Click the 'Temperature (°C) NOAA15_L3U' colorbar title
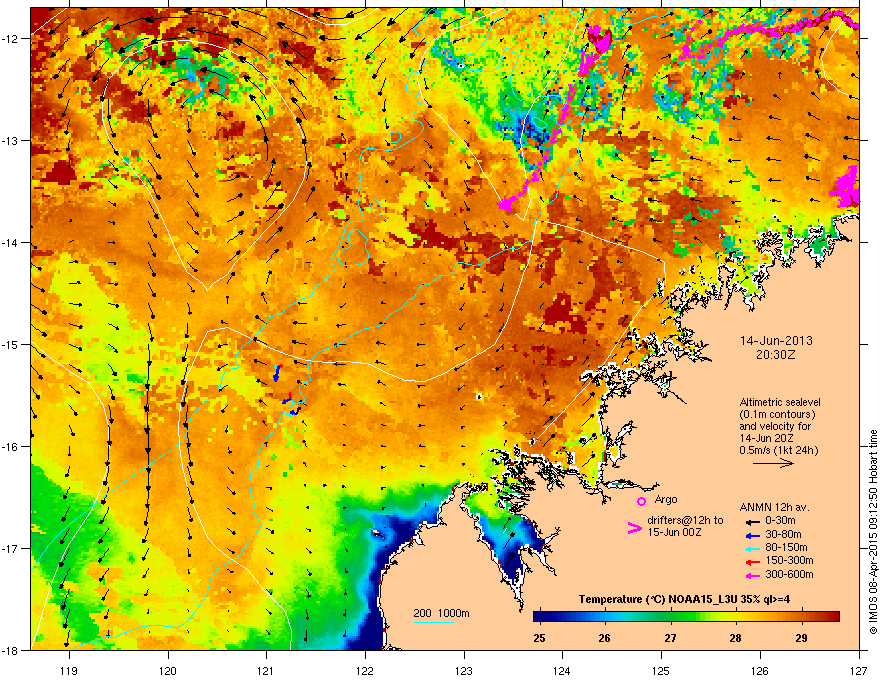880x680 pixels. [x=658, y=599]
